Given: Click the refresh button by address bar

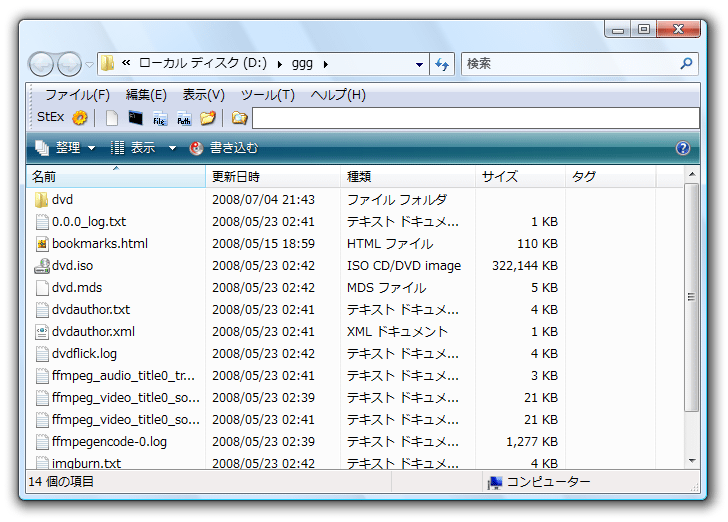Looking at the screenshot, I should pyautogui.click(x=442, y=64).
